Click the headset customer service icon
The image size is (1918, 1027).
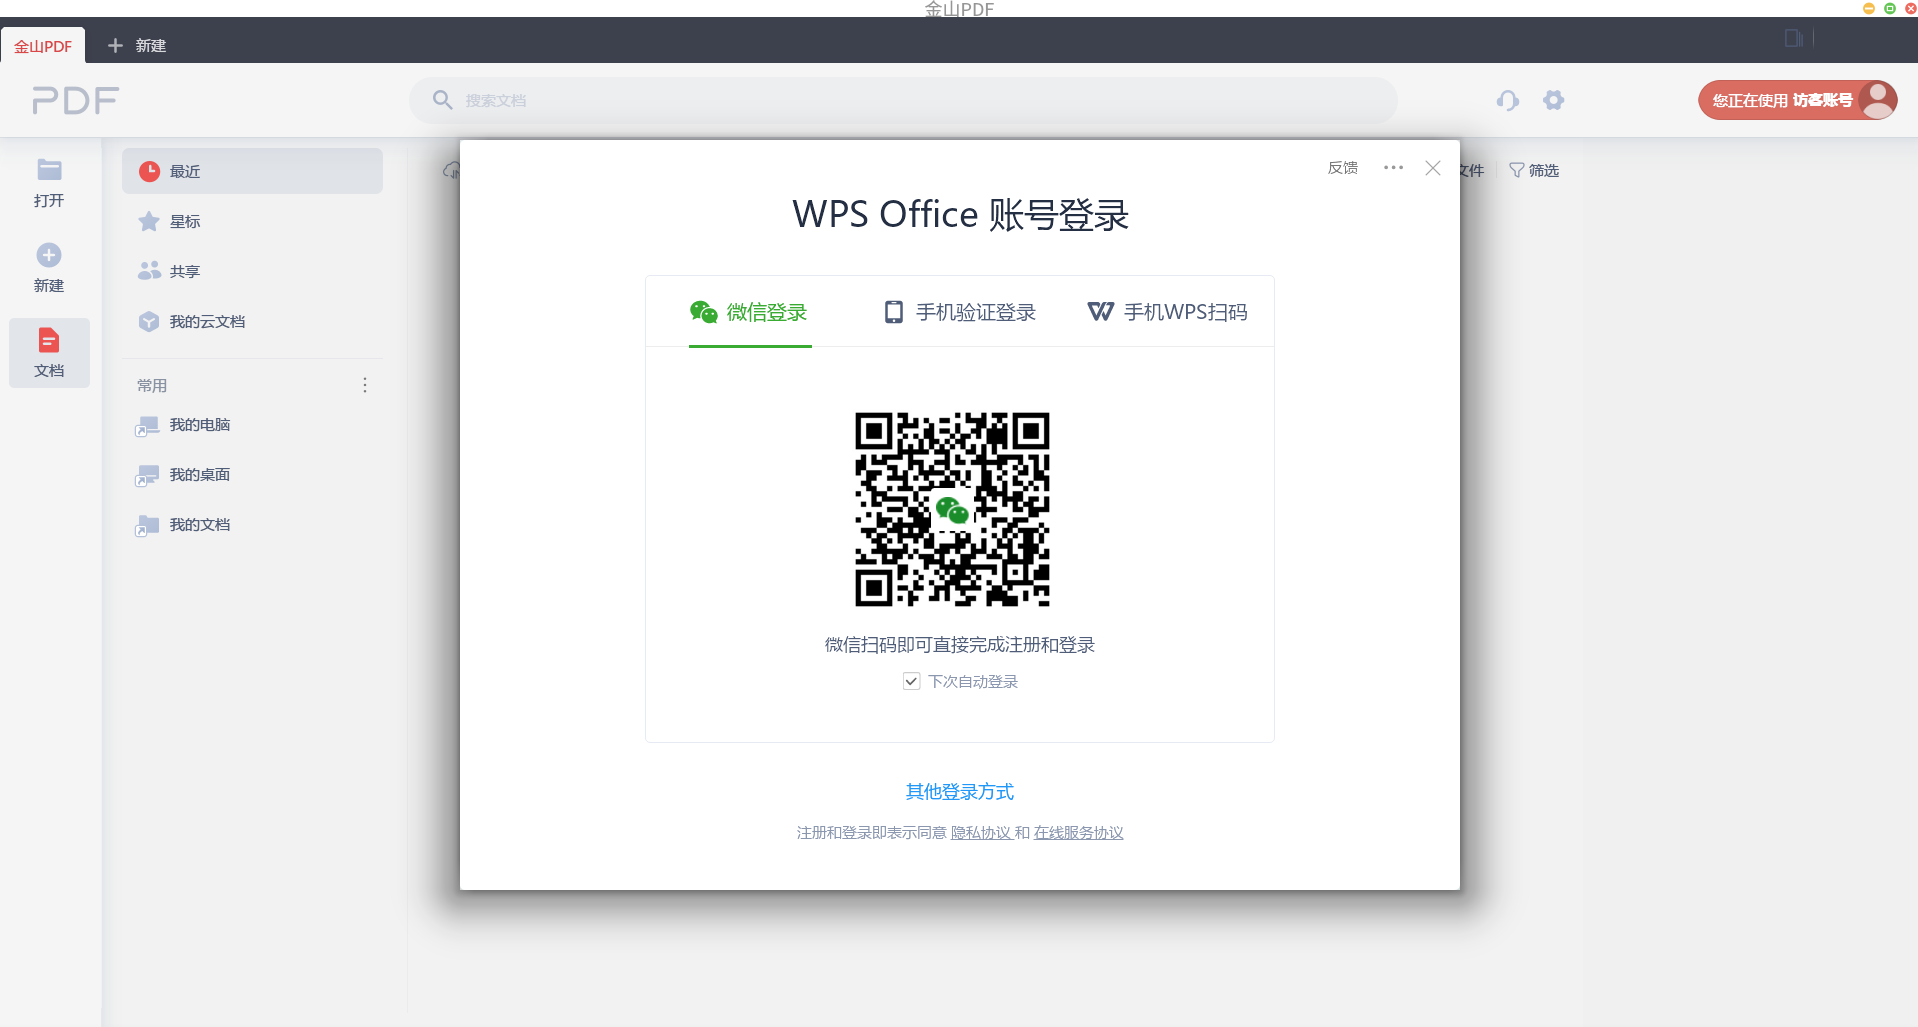(x=1507, y=100)
